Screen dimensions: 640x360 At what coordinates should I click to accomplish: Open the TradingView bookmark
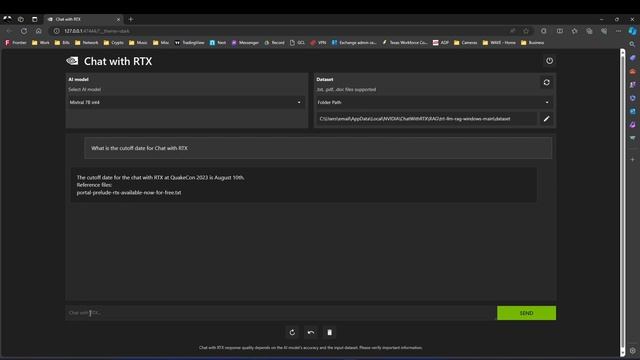(189, 42)
